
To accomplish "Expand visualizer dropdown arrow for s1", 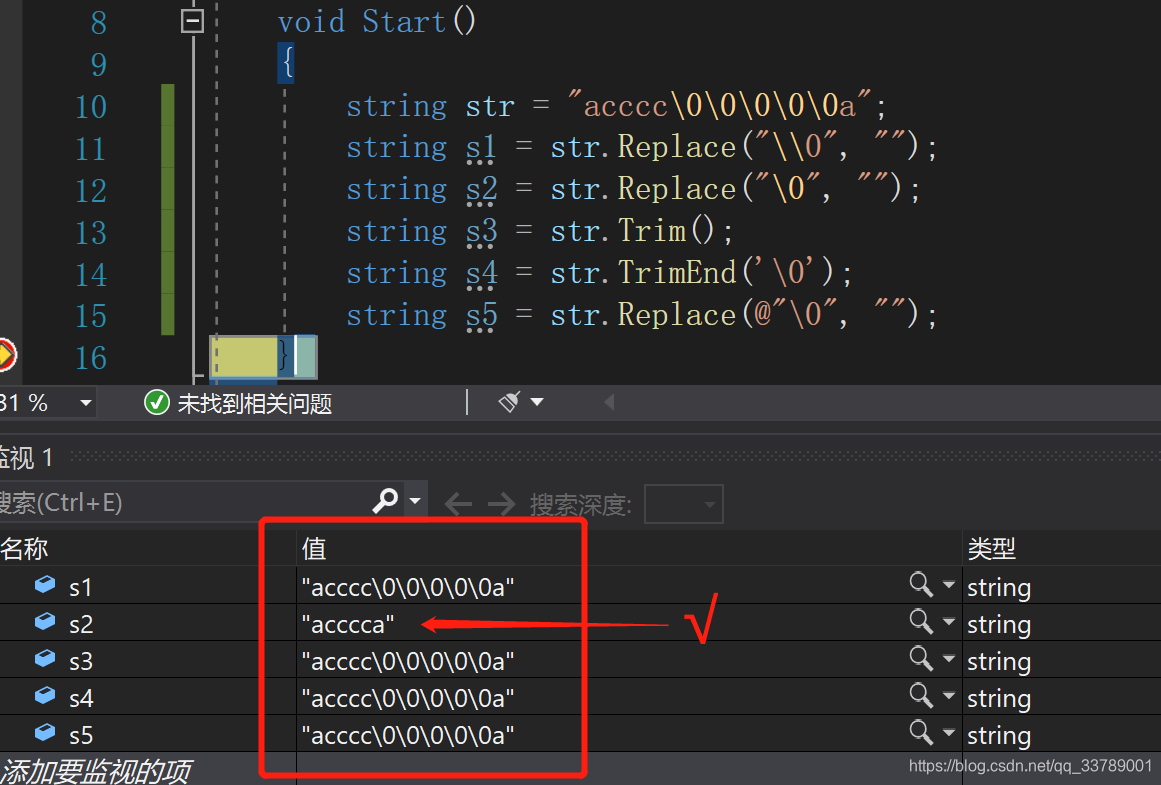I will click(x=948, y=584).
